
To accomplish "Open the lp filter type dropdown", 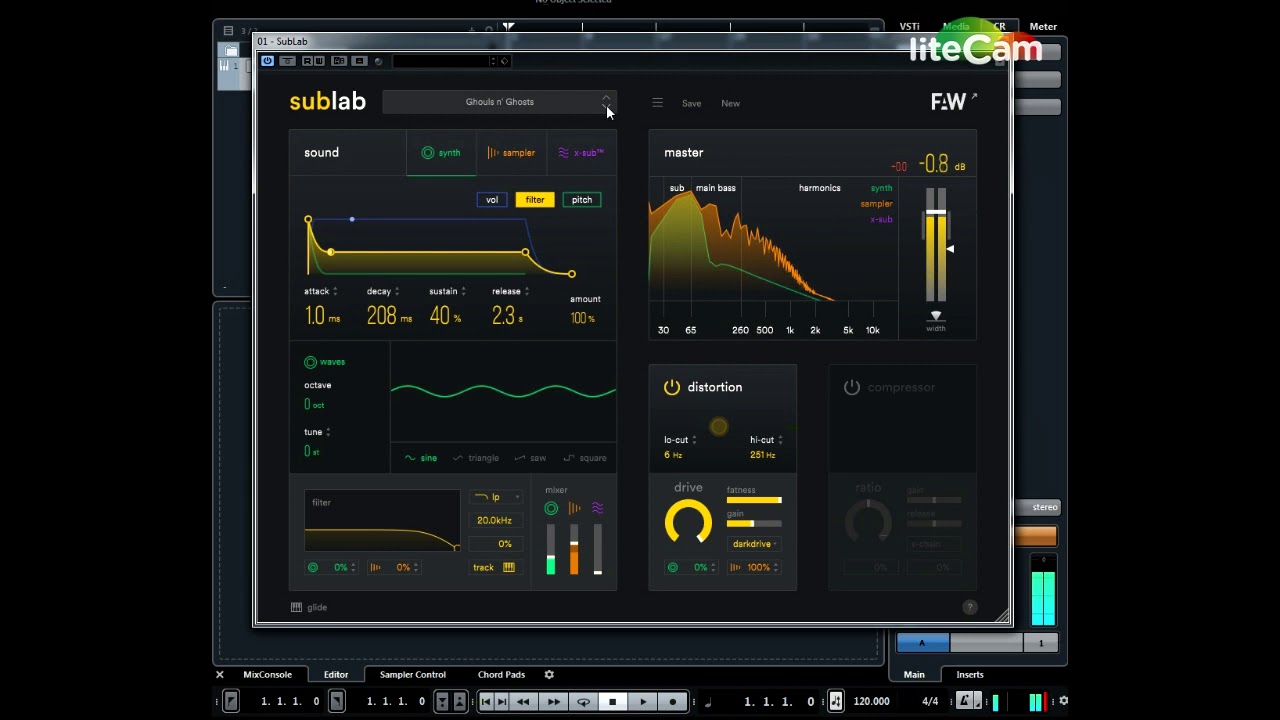I will coord(495,497).
